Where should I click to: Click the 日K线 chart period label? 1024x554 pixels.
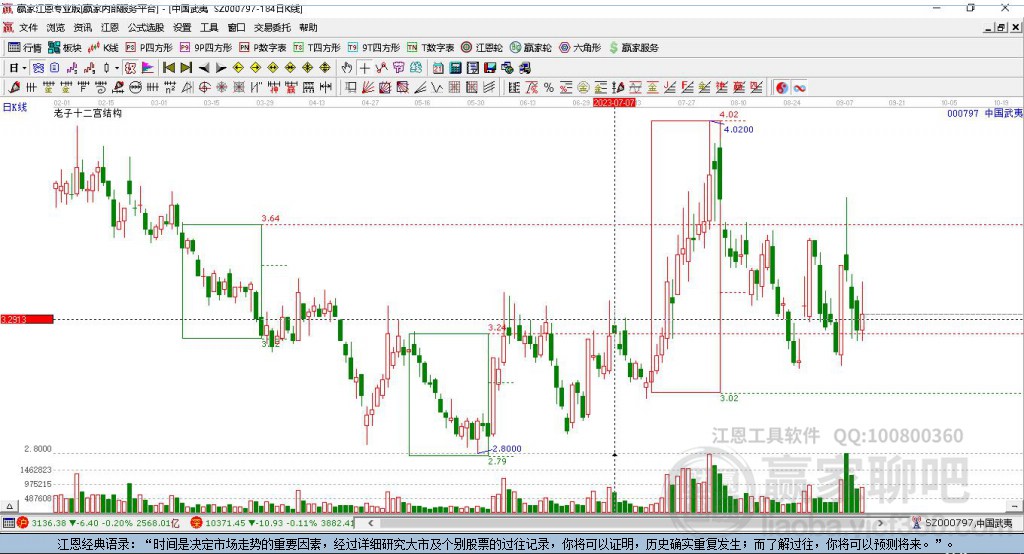point(15,107)
